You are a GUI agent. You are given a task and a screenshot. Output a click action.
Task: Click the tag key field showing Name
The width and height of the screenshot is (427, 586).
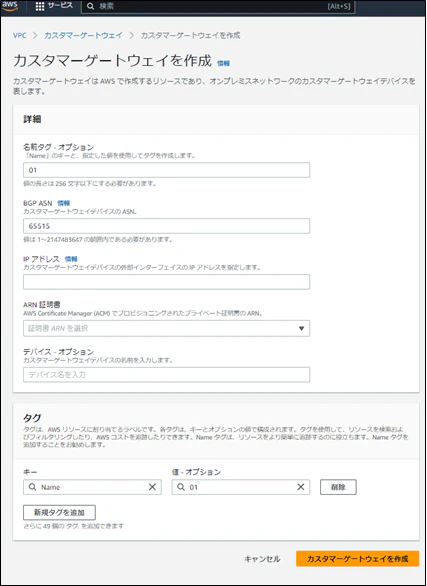click(x=92, y=487)
